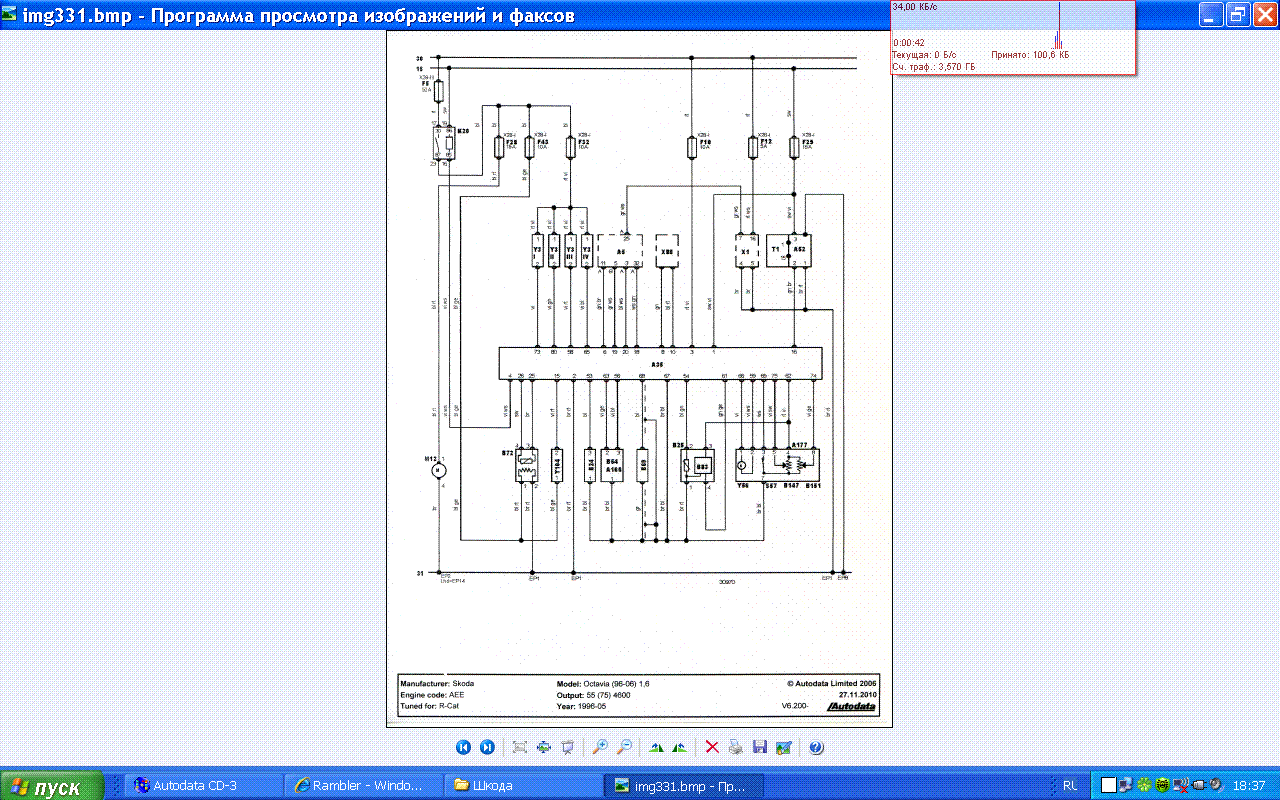
Task: Open the Start menu (пуск)
Action: 52,786
